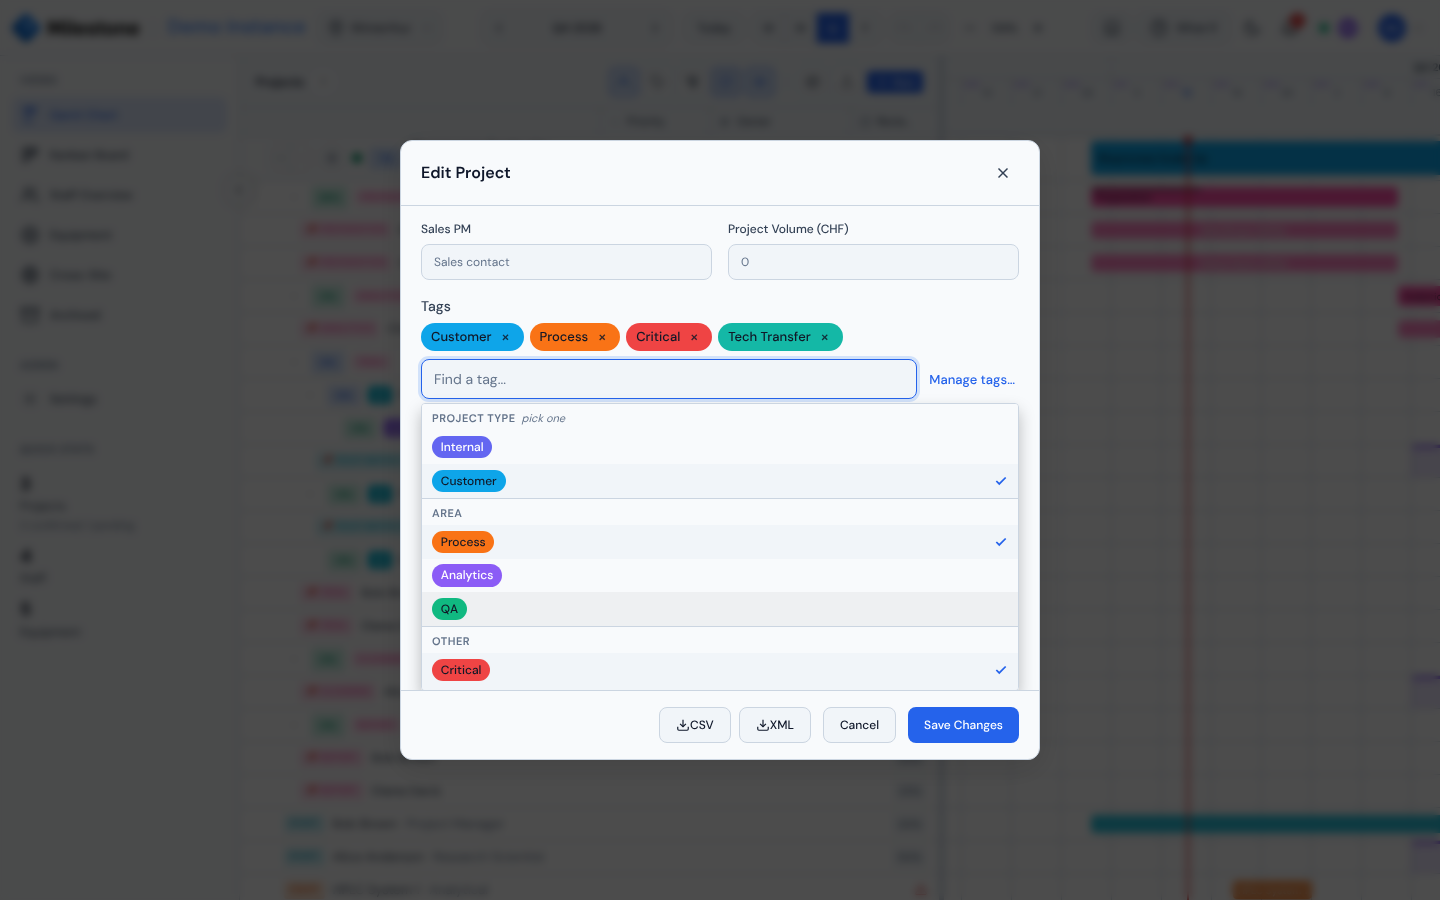Untick the Process area option in the list
This screenshot has height=900, width=1440.
(720, 542)
